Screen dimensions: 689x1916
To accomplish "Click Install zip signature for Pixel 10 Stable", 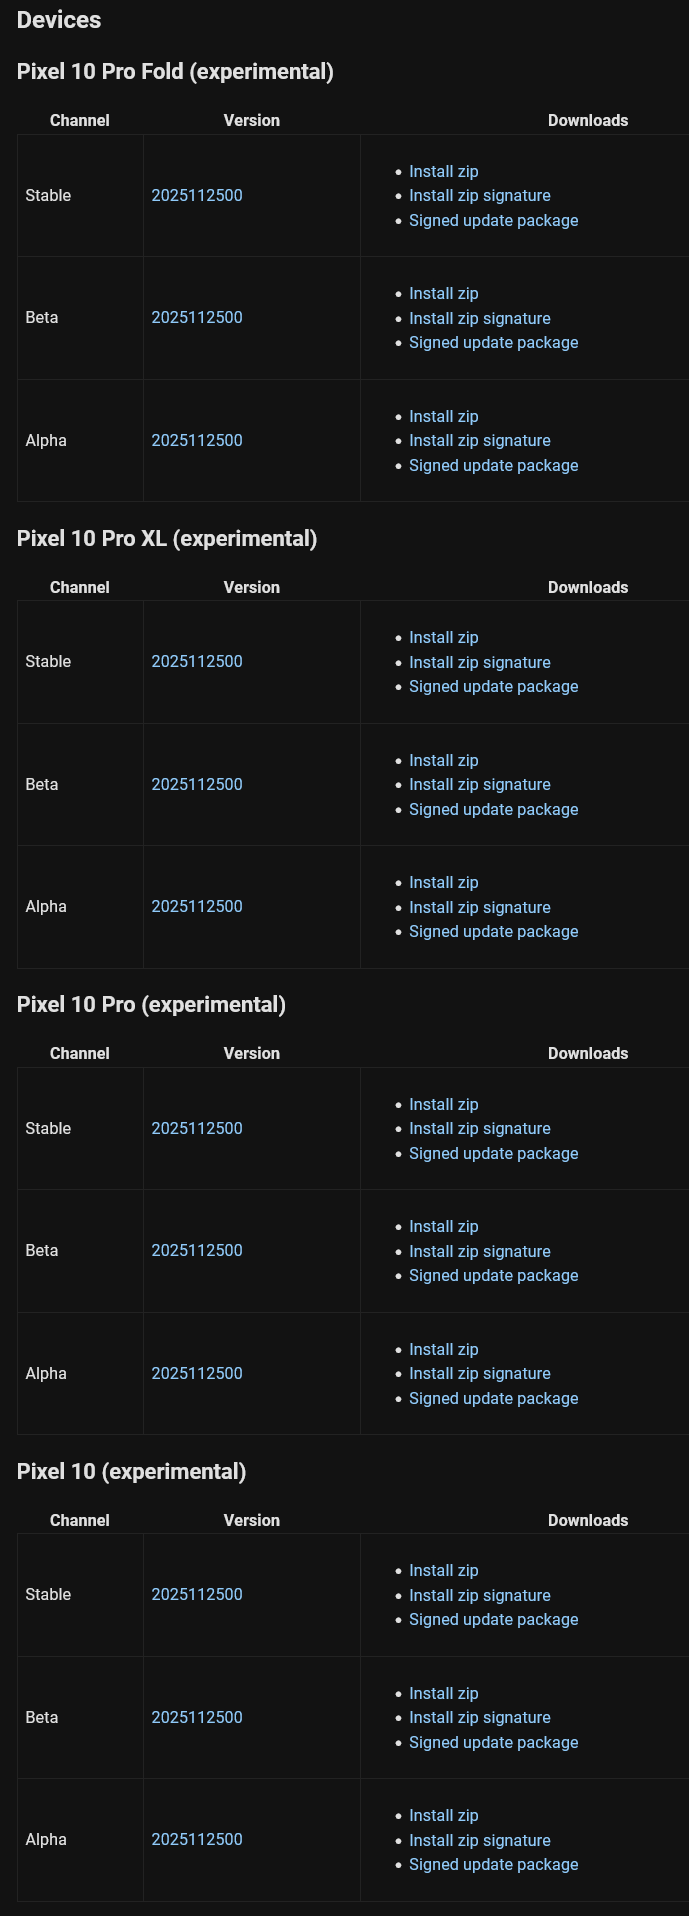I will click(x=479, y=1595).
